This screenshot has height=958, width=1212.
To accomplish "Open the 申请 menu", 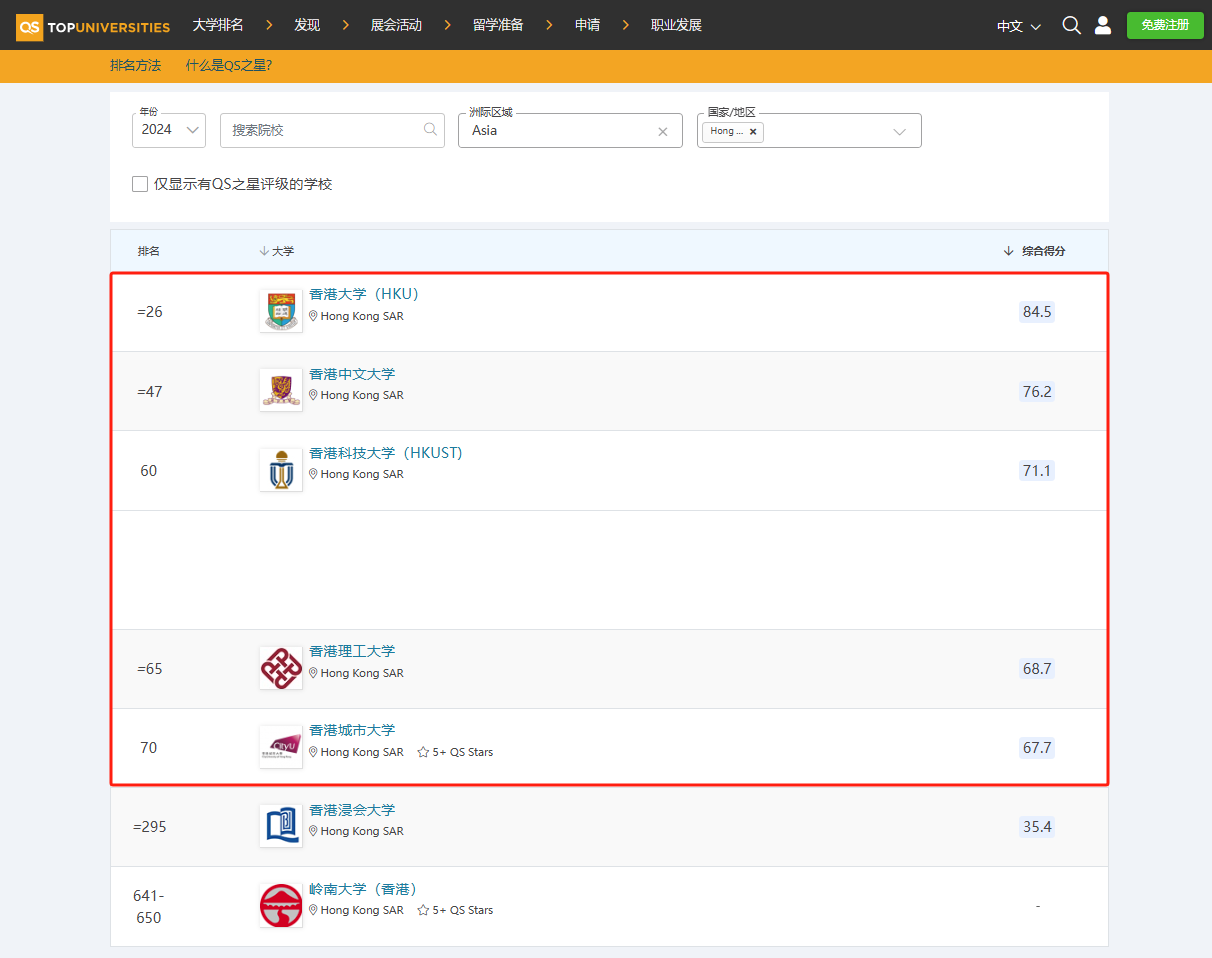I will (587, 25).
